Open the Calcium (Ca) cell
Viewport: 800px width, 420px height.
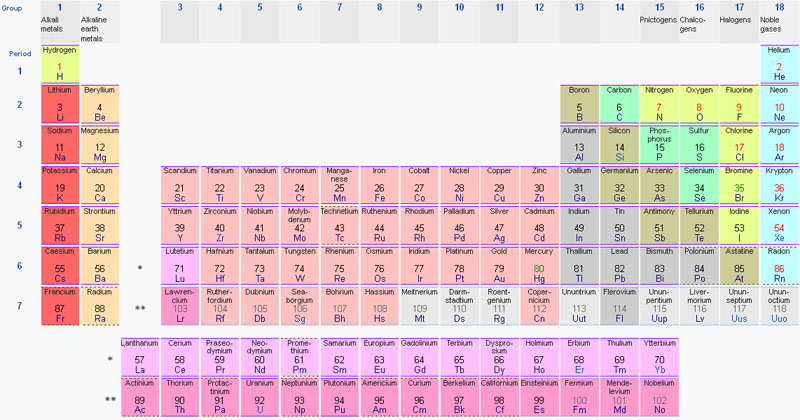[99, 185]
